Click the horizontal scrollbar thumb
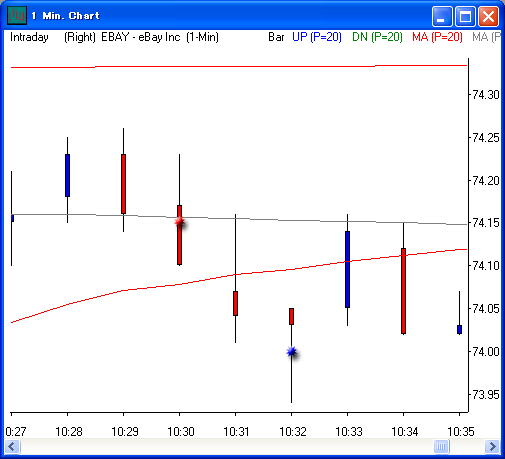The image size is (505, 459). tap(441, 446)
